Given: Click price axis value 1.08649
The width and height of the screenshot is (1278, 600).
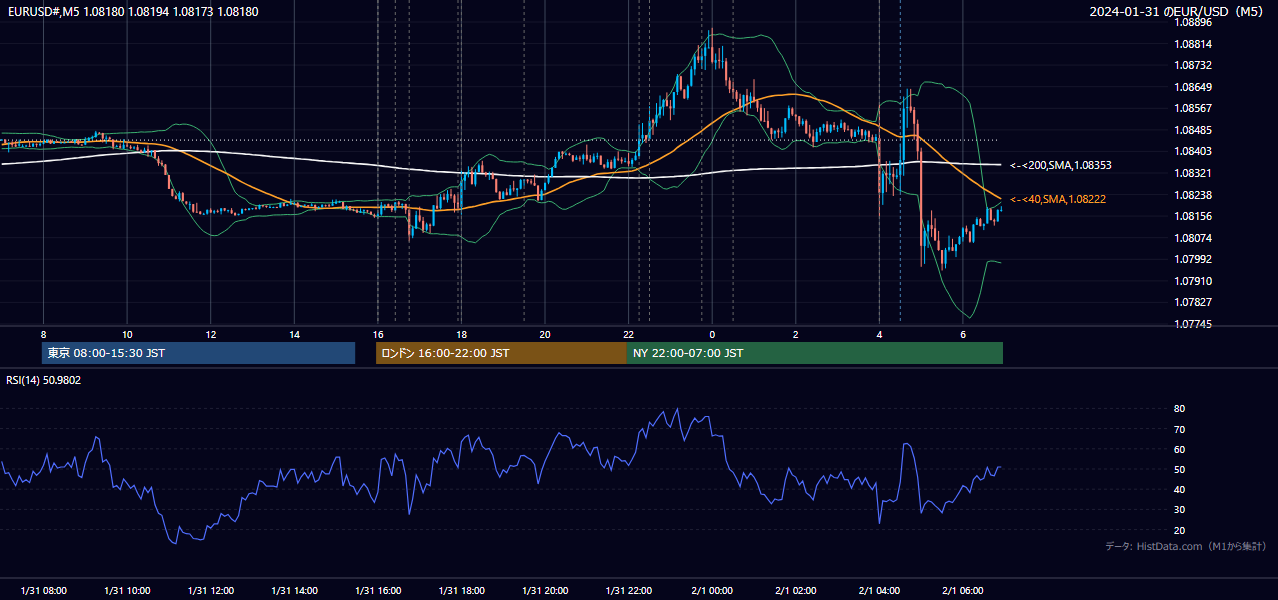Looking at the screenshot, I should 1193,87.
